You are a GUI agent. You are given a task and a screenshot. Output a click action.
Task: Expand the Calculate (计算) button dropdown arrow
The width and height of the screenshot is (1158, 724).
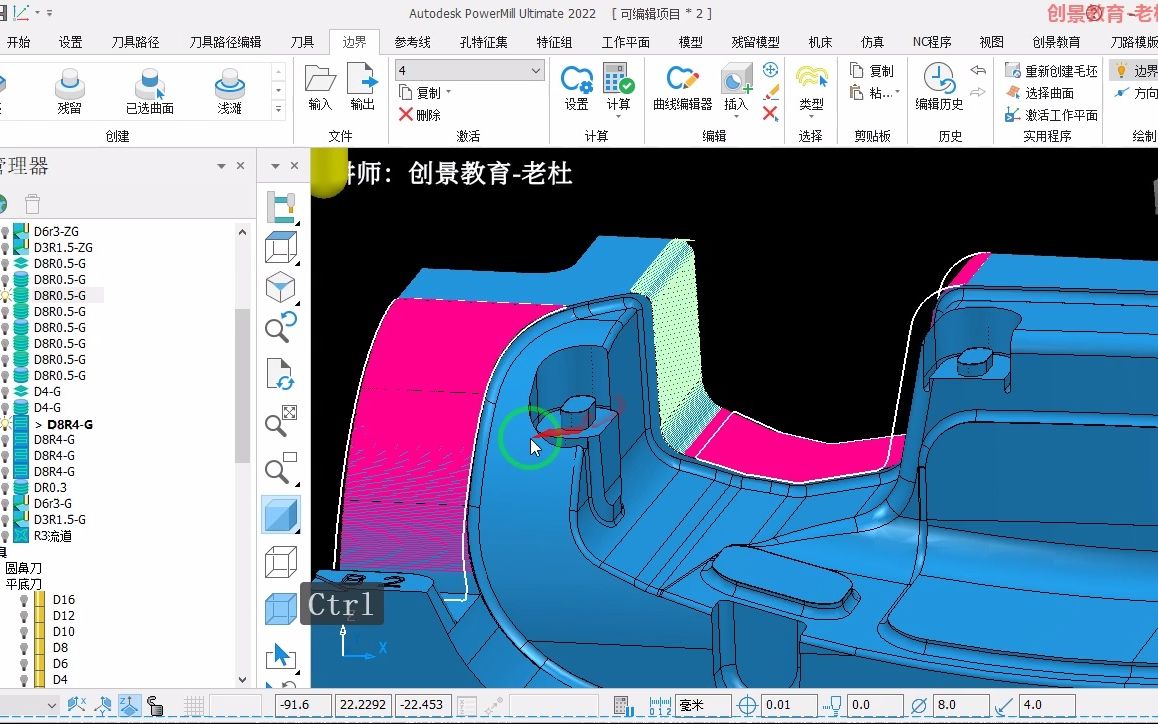click(x=619, y=117)
